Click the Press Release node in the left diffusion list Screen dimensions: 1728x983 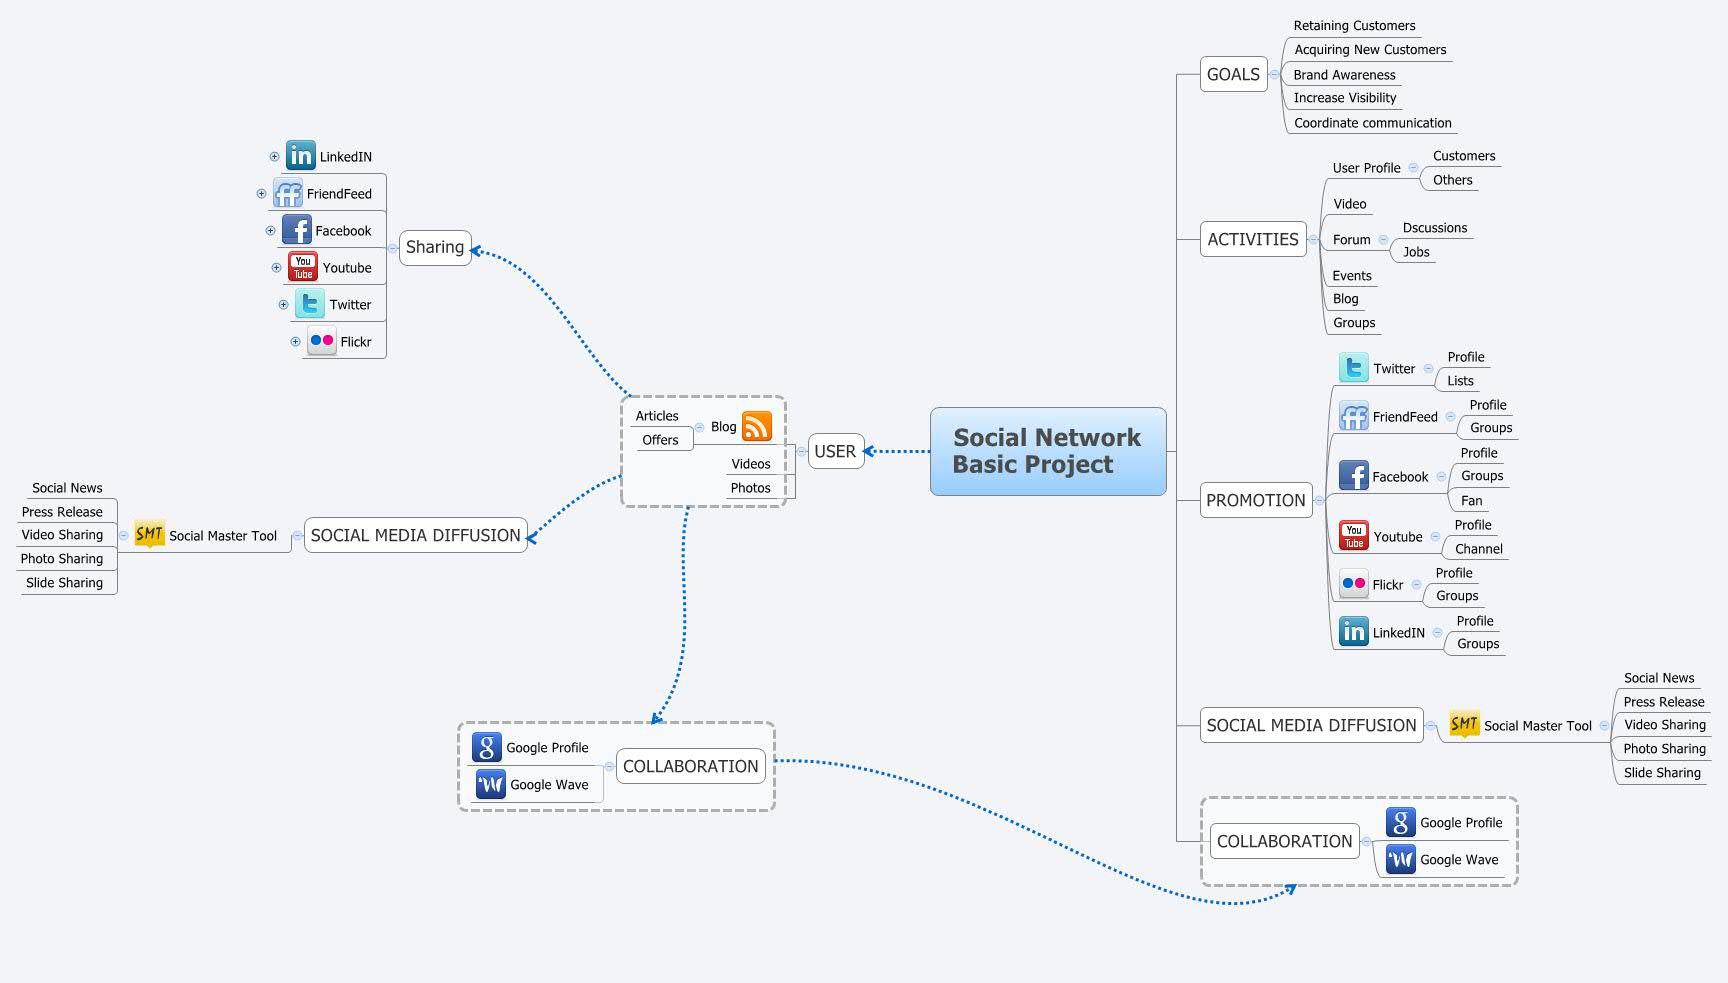pos(60,511)
